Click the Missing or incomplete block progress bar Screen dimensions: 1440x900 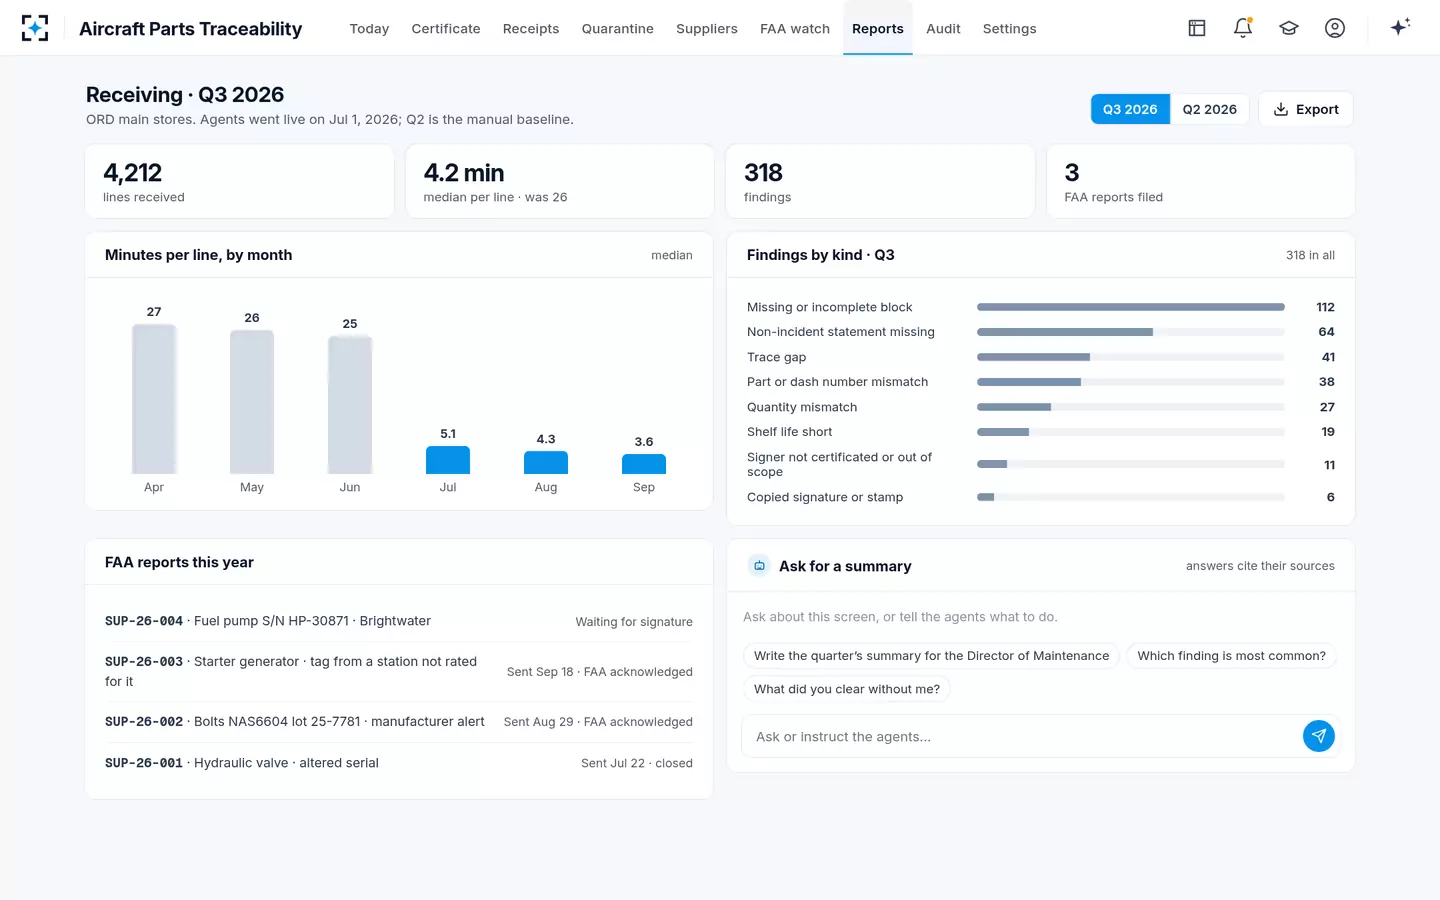[1131, 307]
